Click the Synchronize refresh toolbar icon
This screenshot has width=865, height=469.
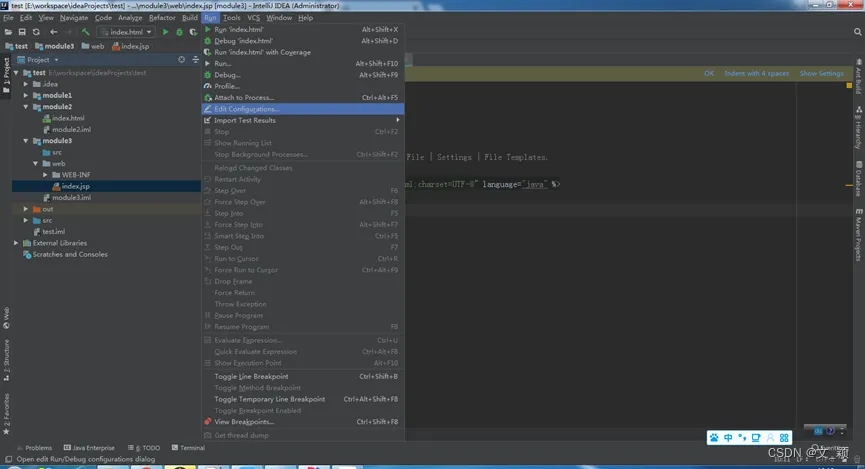pos(36,32)
